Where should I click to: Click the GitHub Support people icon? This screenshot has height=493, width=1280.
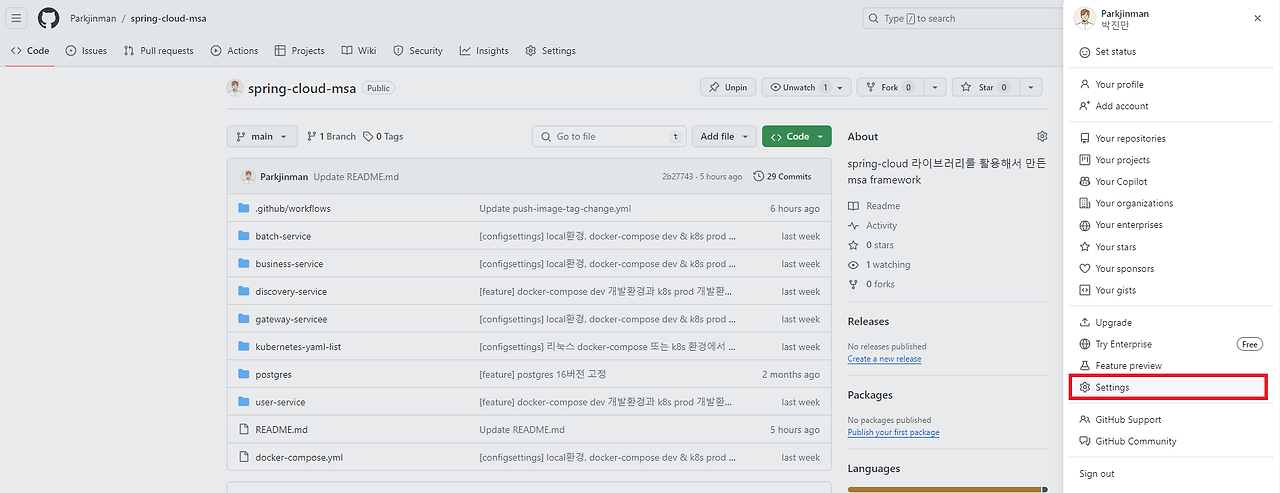[x=1085, y=420]
